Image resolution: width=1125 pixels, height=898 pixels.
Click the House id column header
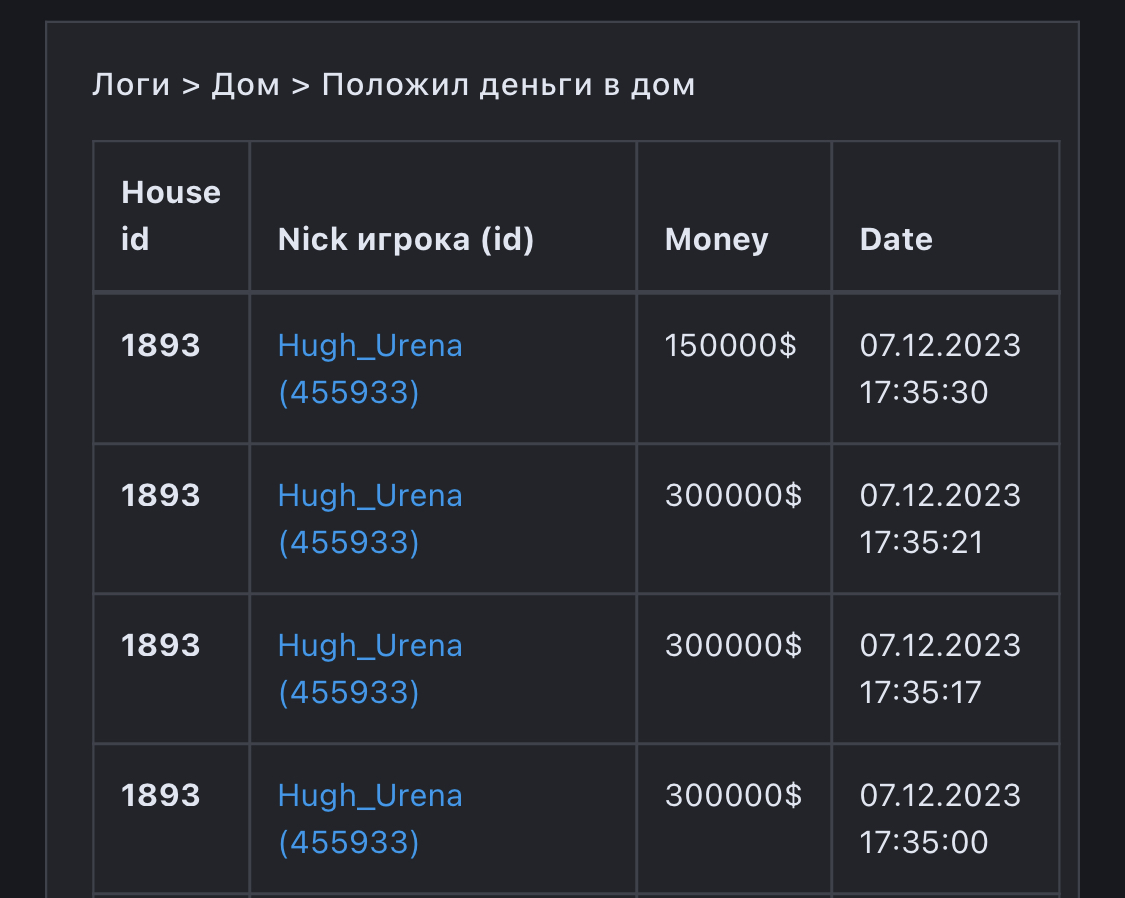coord(170,216)
